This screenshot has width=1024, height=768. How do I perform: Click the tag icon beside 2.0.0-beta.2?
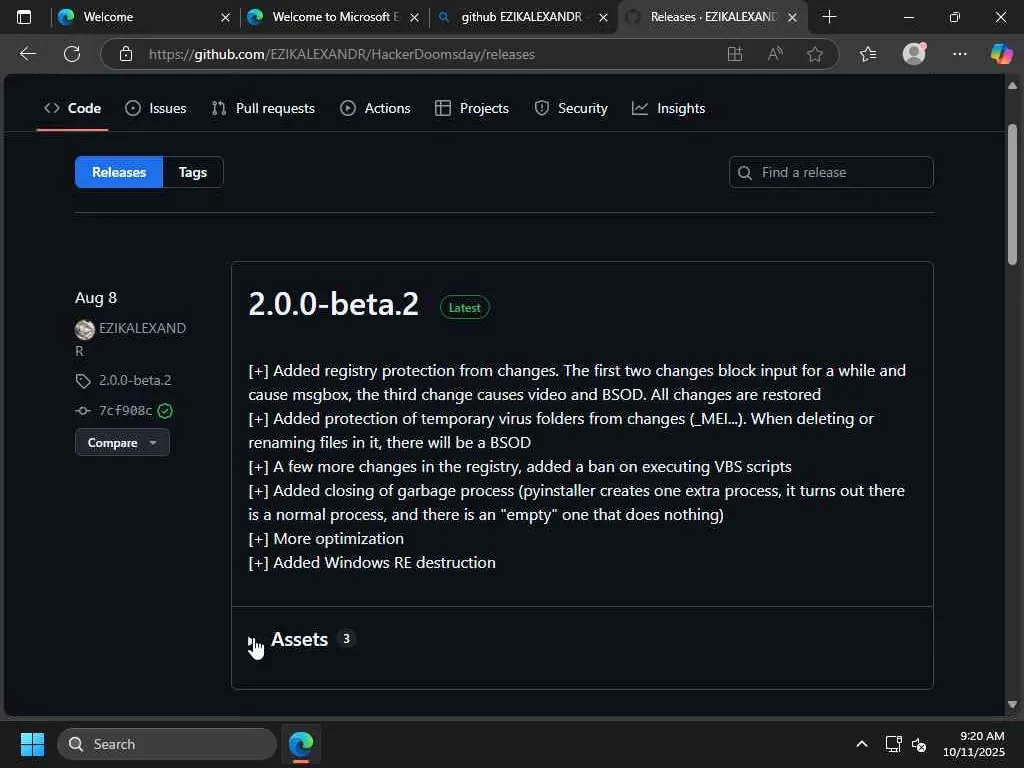[x=83, y=381]
